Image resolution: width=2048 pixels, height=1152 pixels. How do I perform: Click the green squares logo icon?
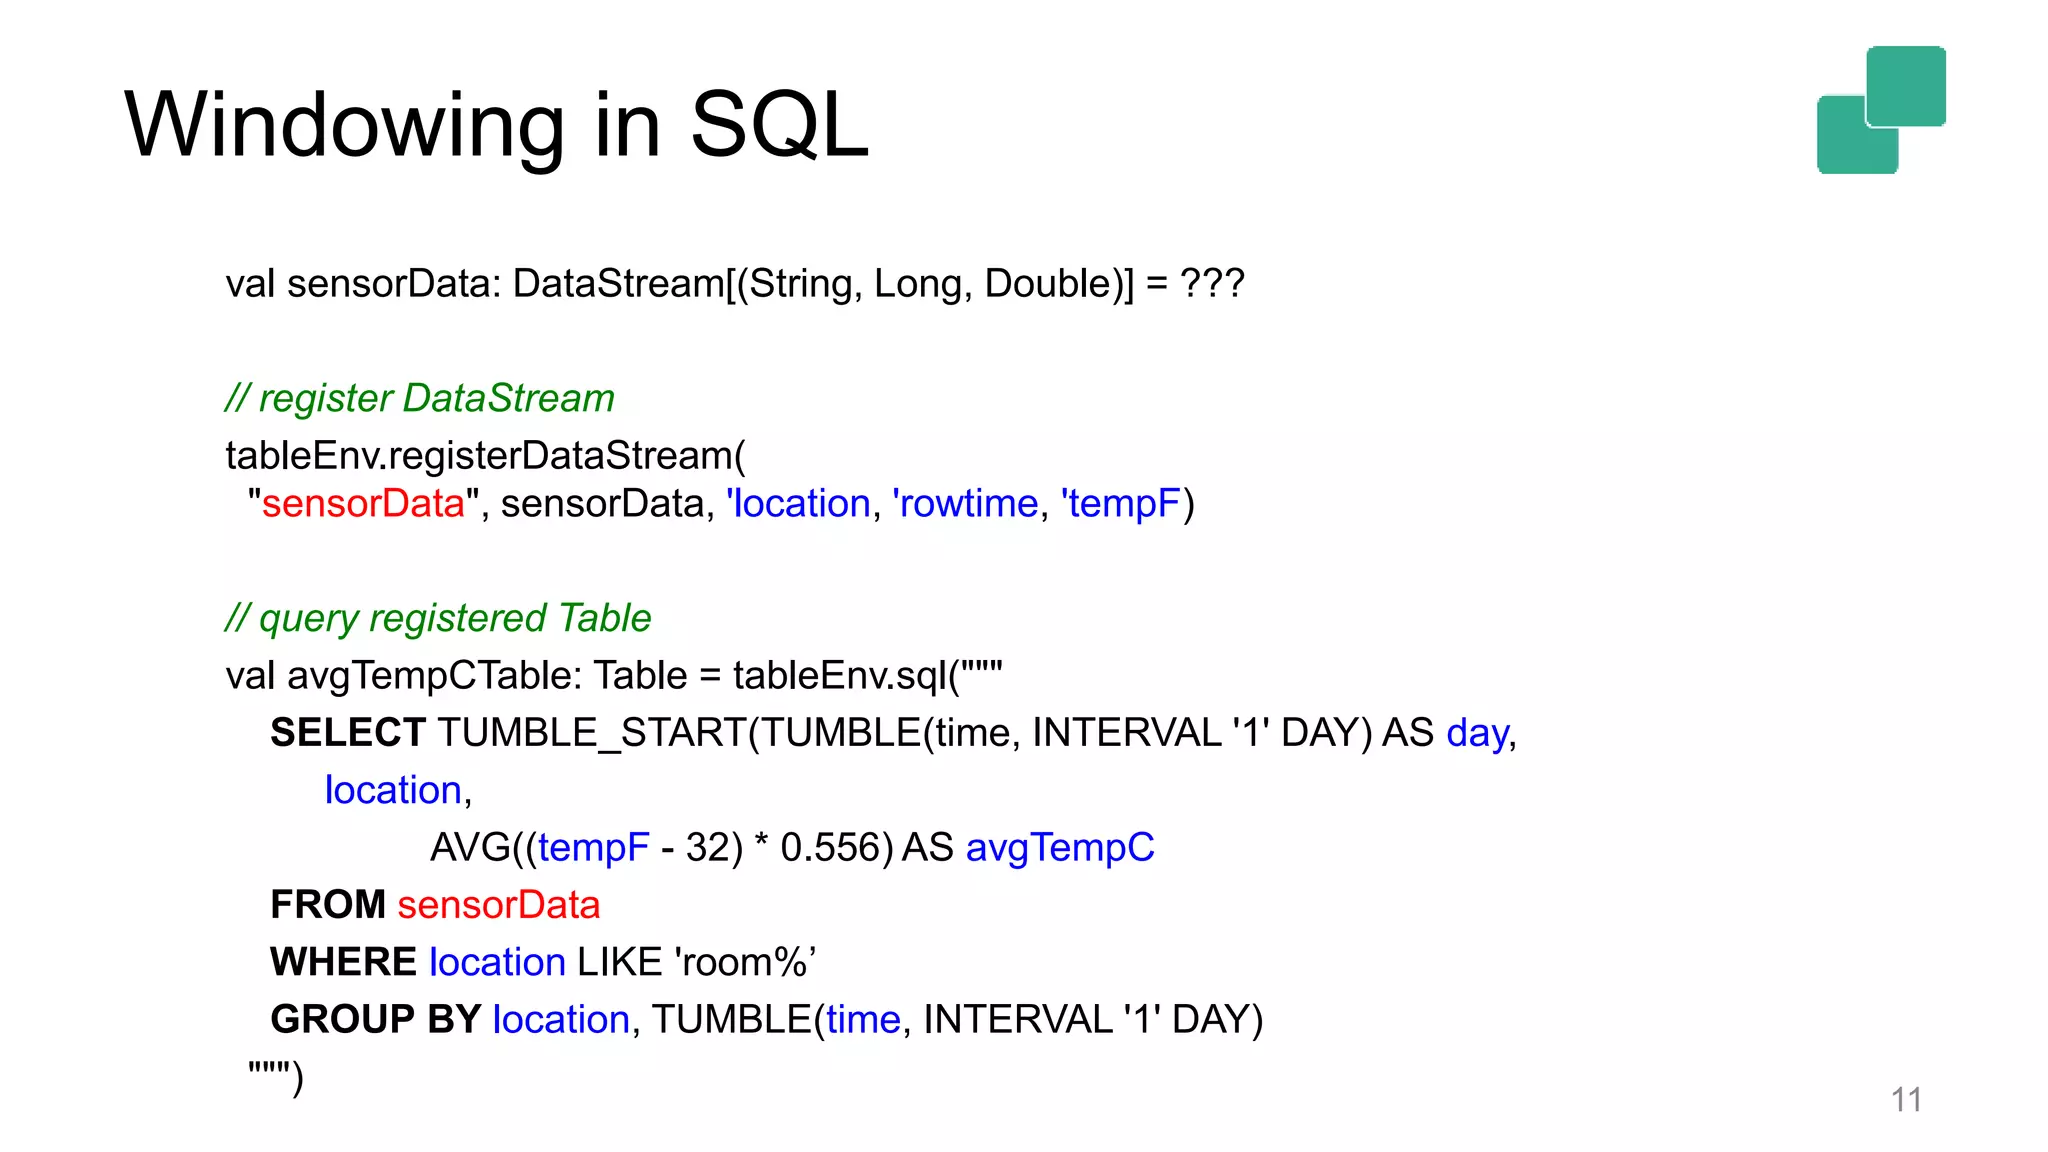(1880, 110)
